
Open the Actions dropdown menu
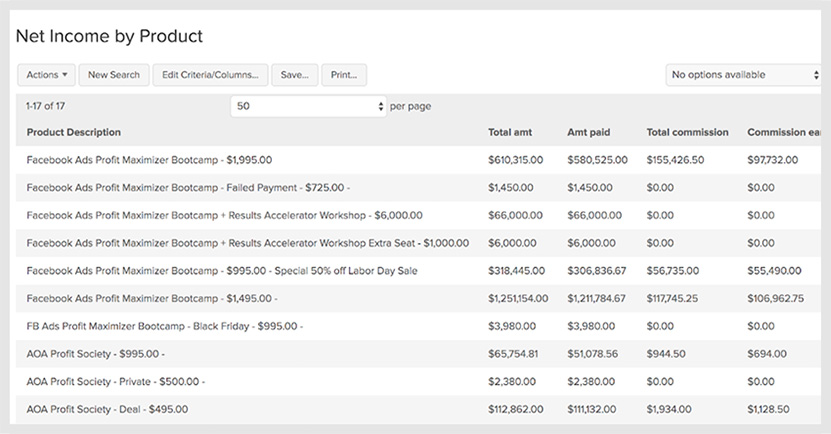47,75
